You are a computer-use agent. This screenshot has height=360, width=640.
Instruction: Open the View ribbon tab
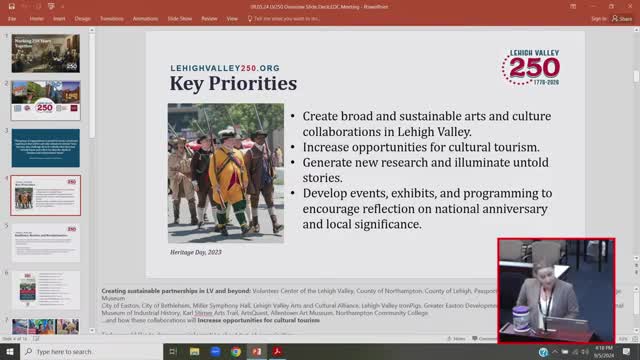pos(232,19)
